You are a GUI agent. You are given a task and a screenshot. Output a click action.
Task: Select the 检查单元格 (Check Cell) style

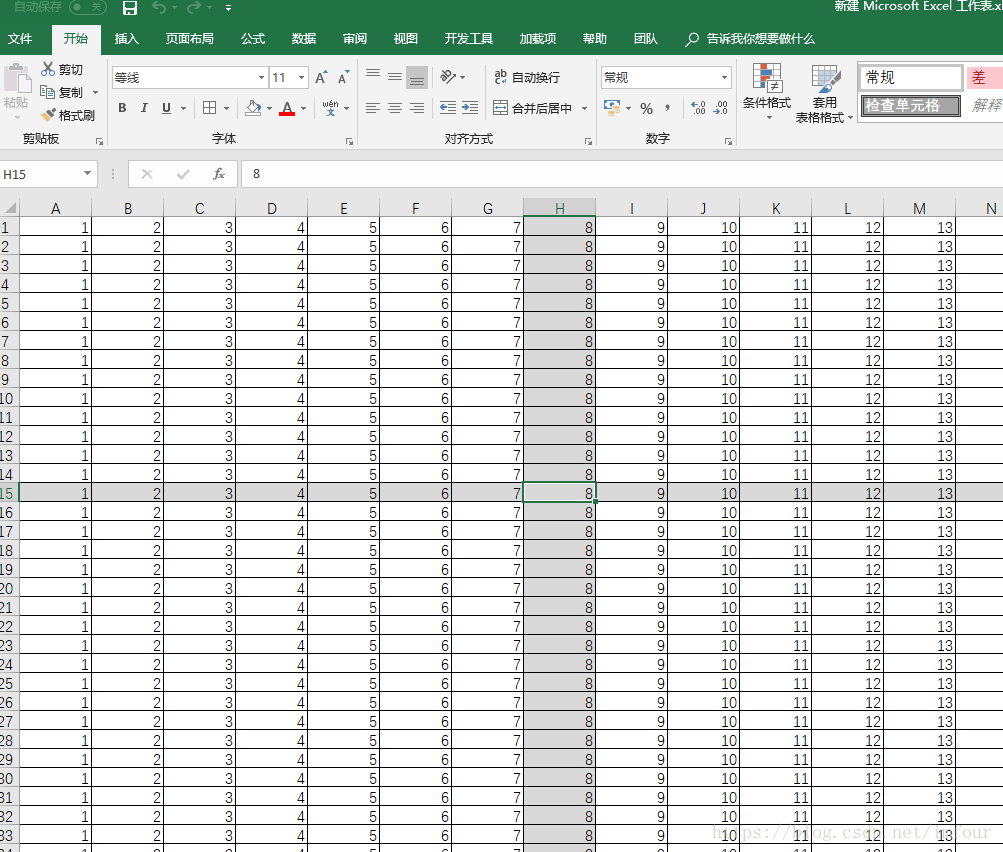pyautogui.click(x=911, y=106)
